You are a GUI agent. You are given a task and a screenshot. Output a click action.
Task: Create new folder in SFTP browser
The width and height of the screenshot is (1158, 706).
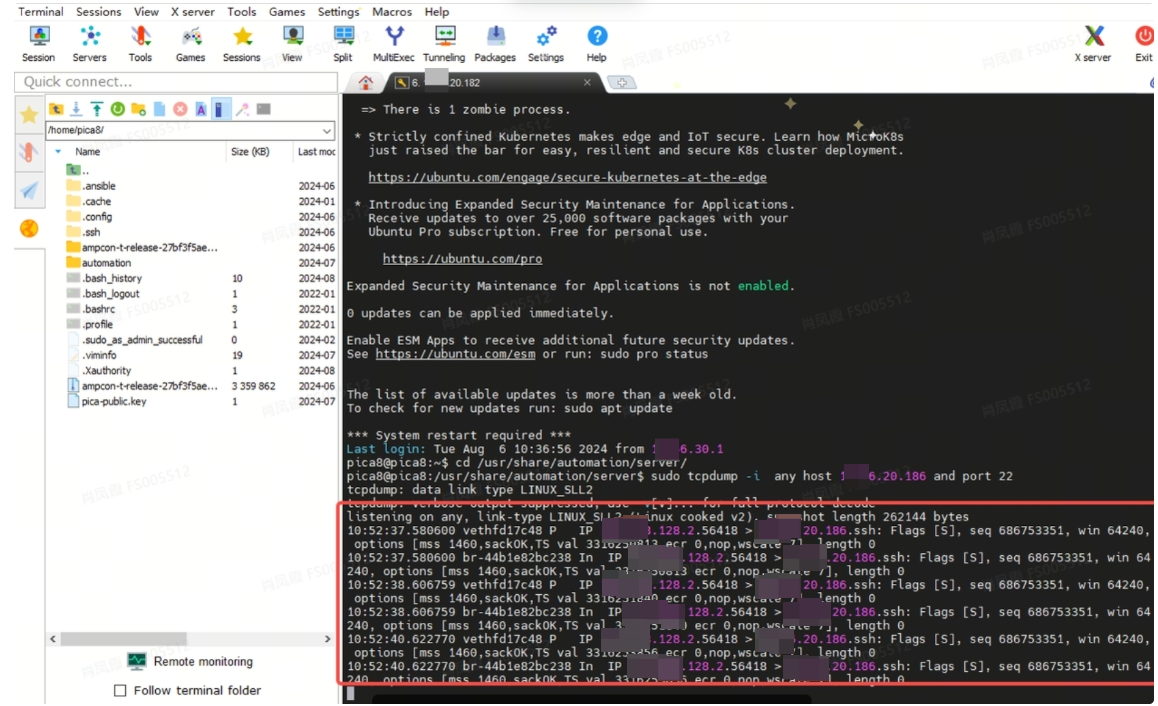[138, 109]
